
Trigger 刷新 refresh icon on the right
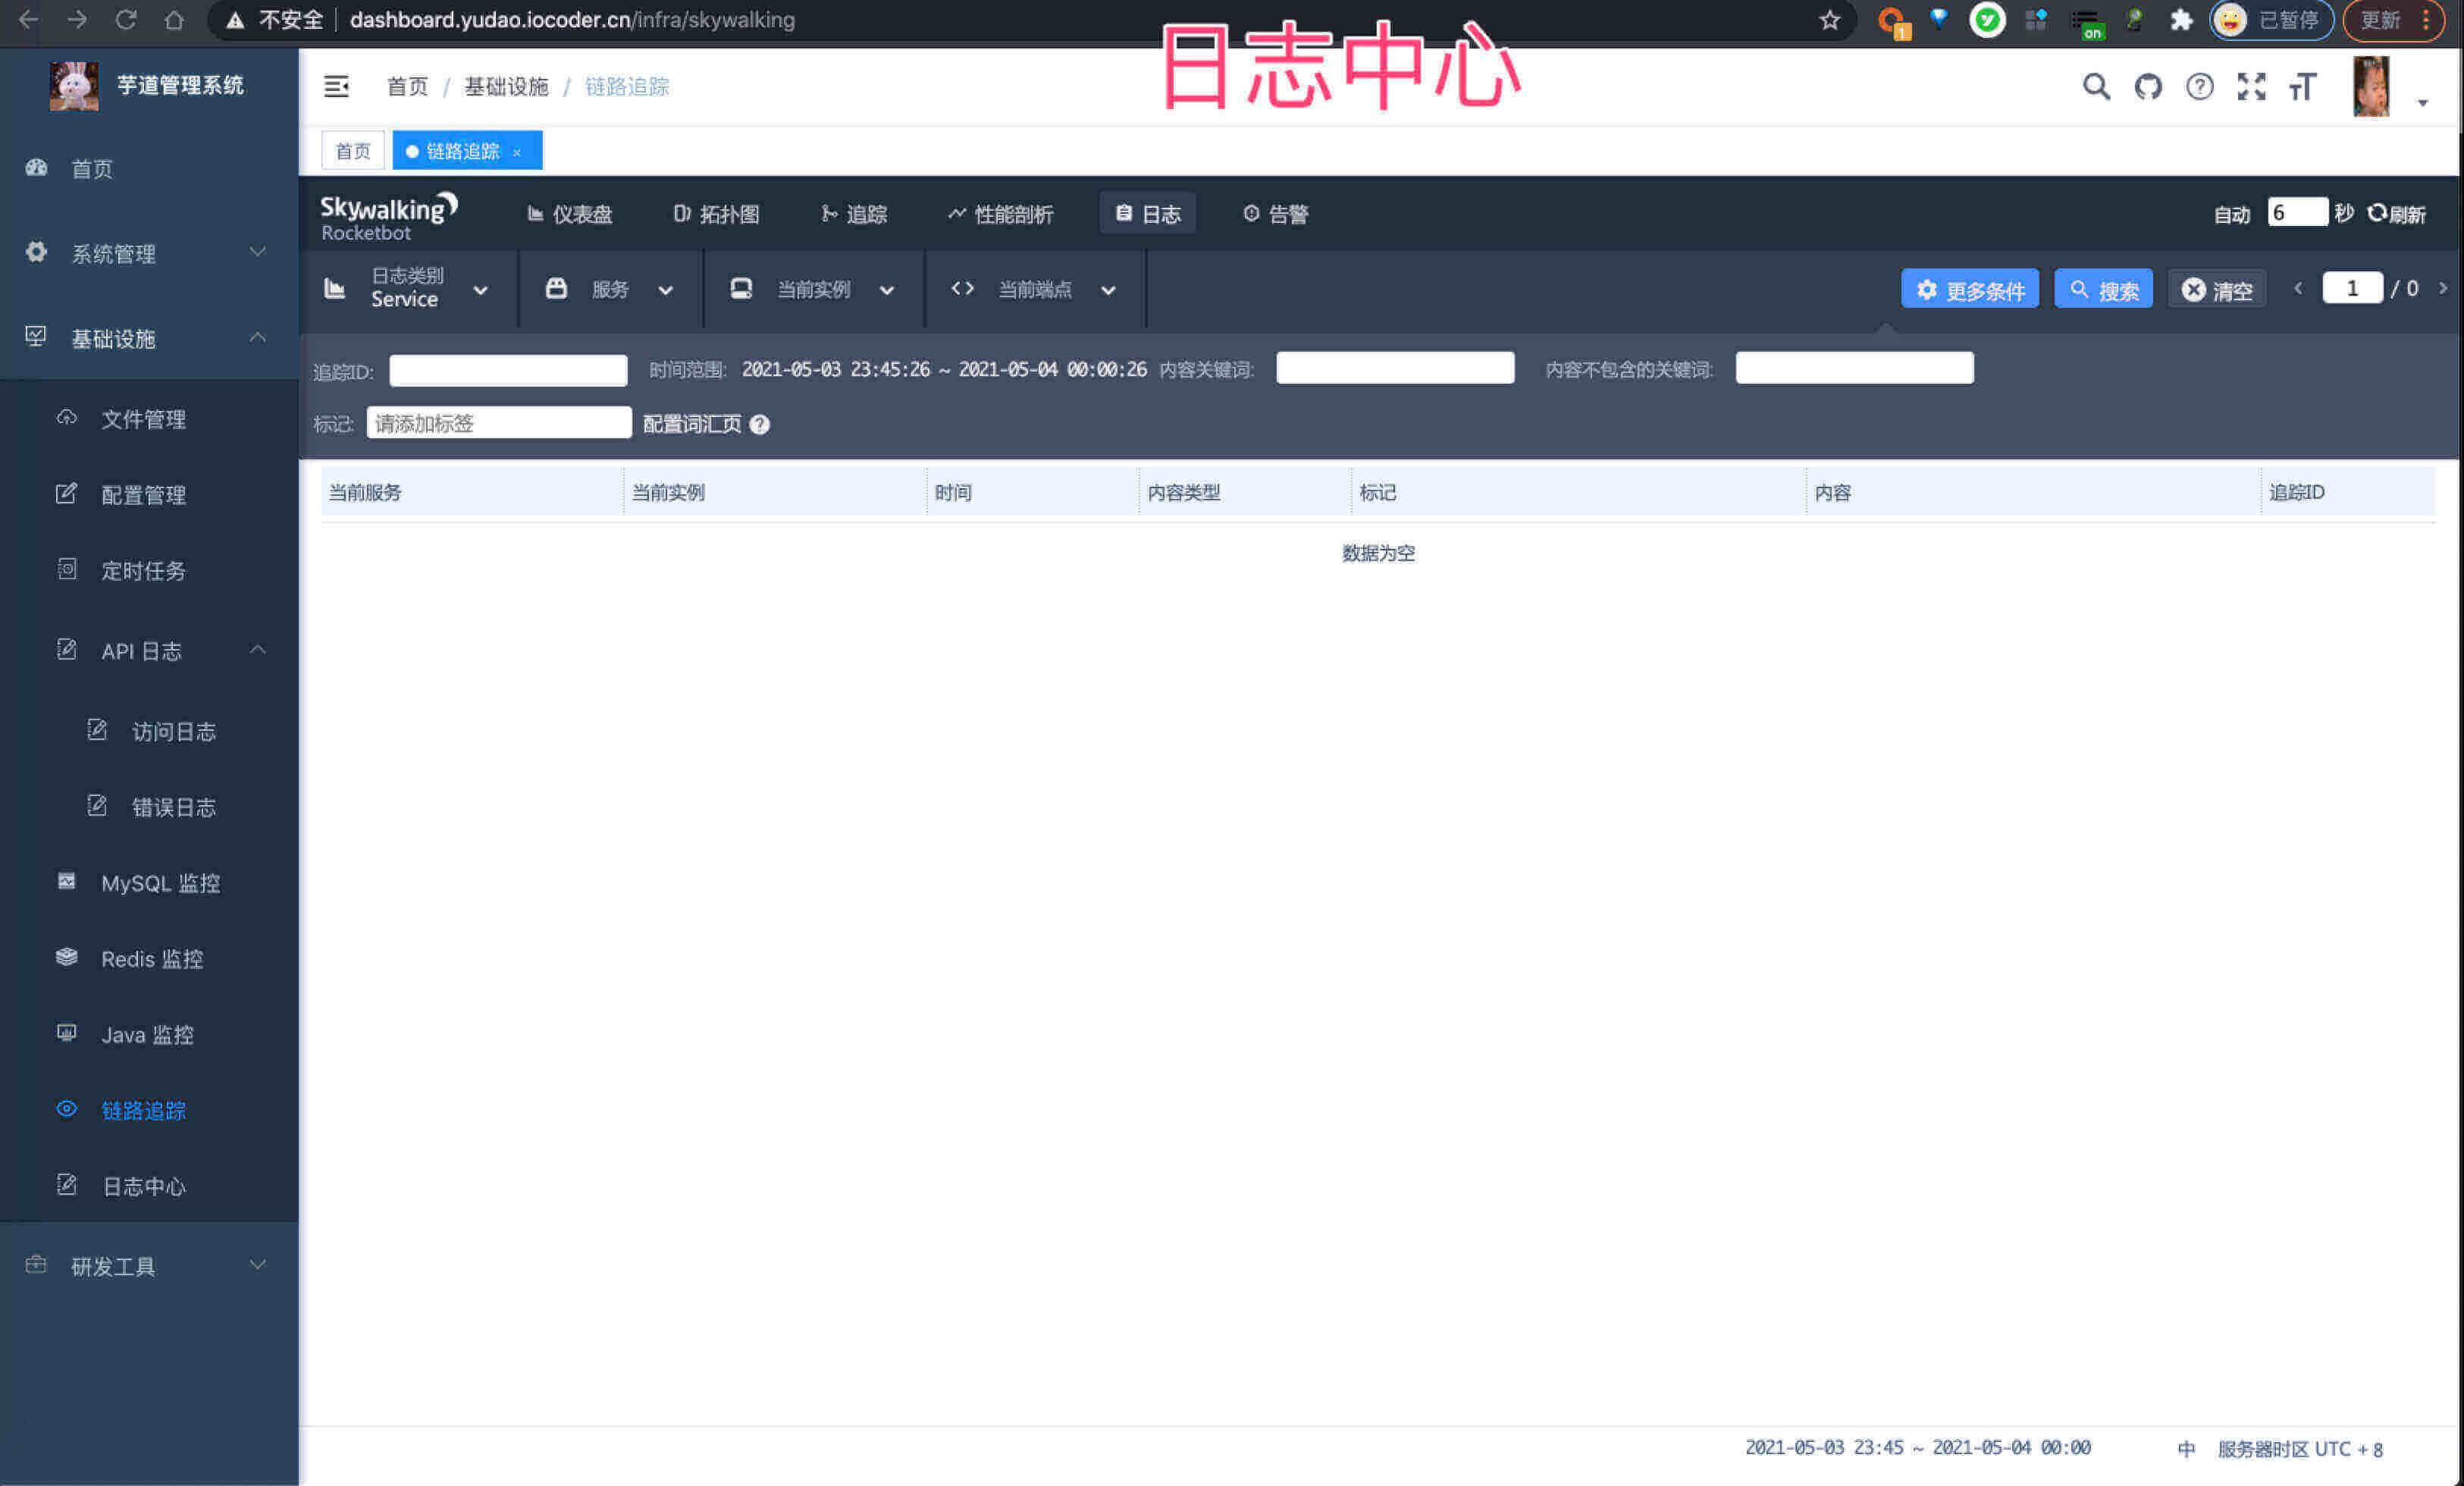(x=2397, y=213)
